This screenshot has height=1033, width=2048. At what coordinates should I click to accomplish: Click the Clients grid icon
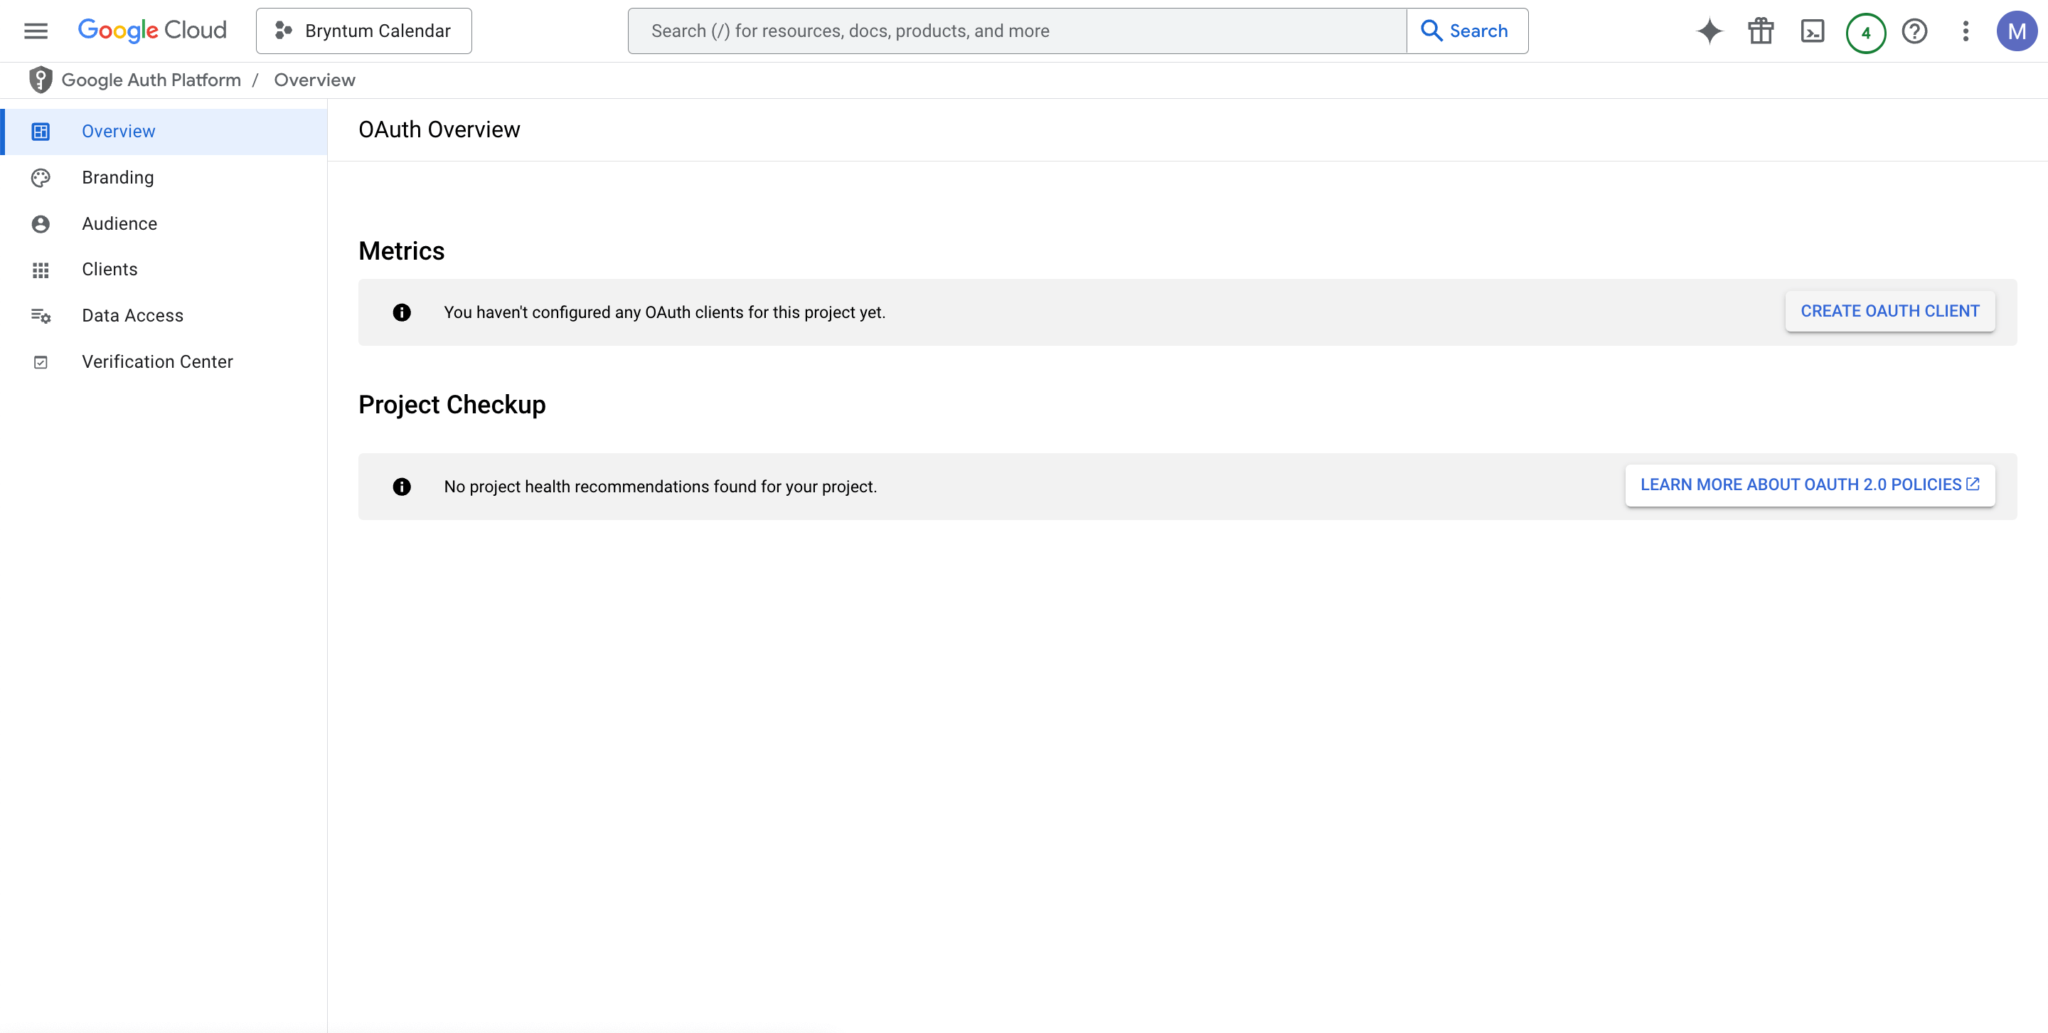tap(41, 270)
